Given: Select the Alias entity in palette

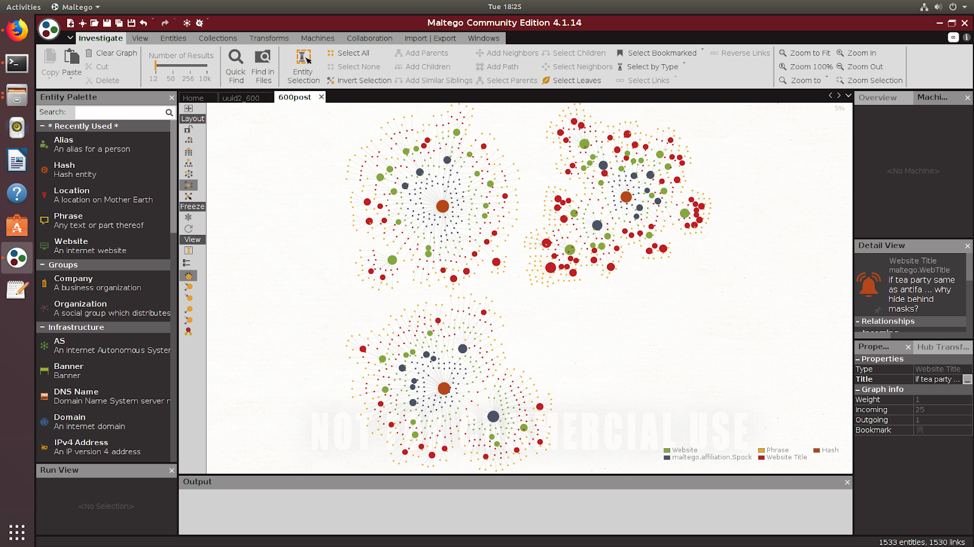Looking at the screenshot, I should (x=104, y=145).
